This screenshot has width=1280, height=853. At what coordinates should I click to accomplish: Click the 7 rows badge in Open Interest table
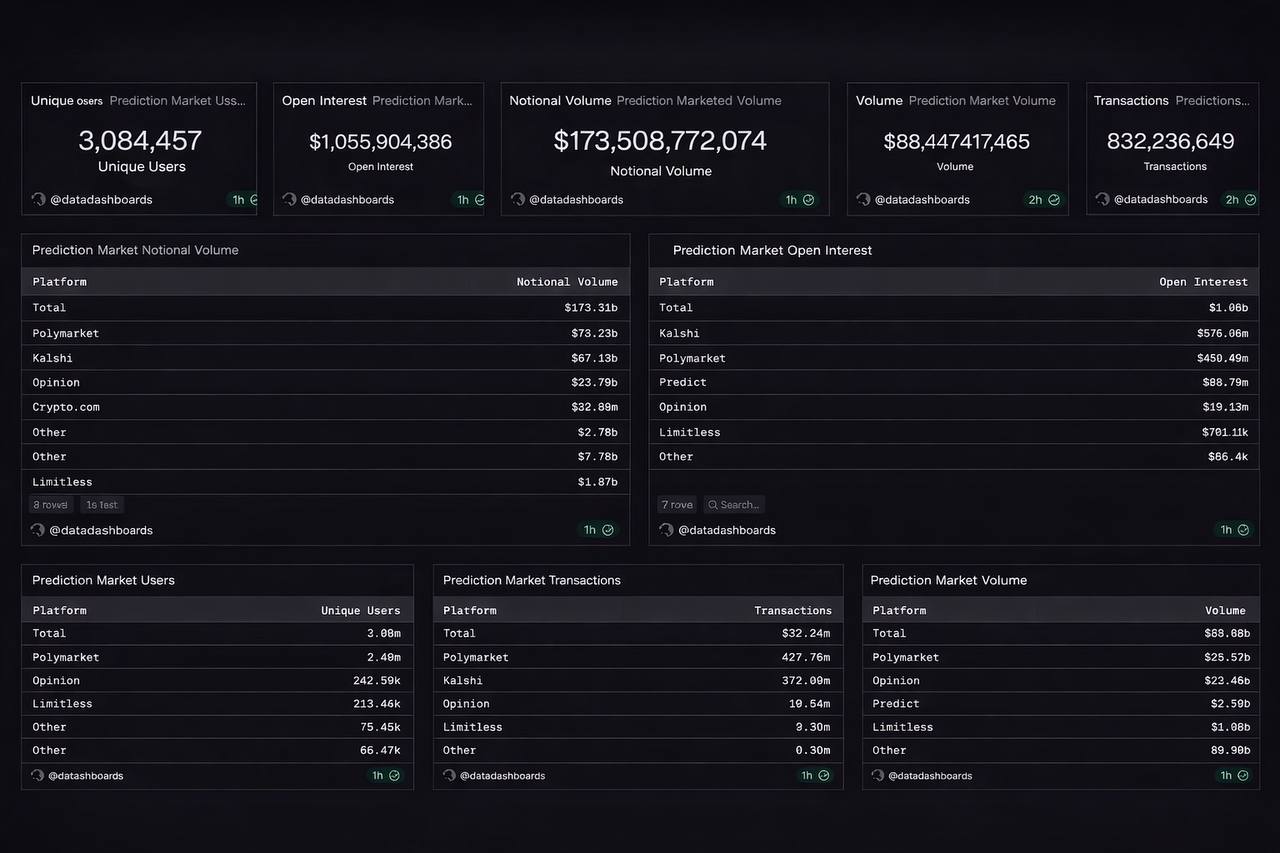point(677,505)
